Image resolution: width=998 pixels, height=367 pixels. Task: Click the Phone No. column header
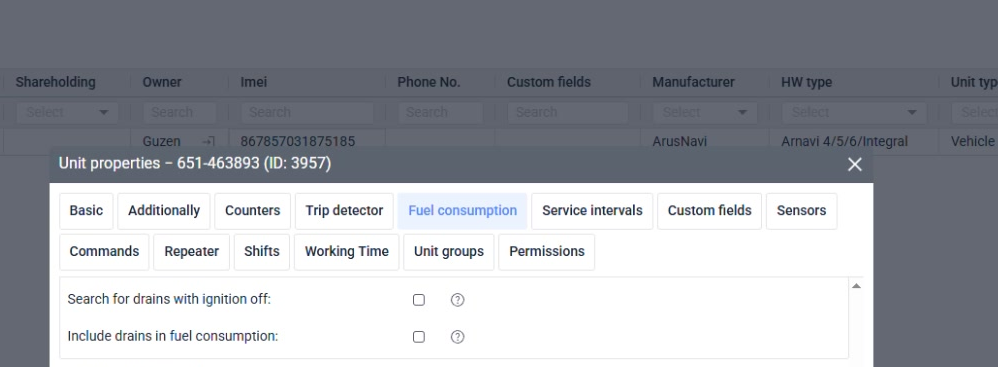(428, 82)
